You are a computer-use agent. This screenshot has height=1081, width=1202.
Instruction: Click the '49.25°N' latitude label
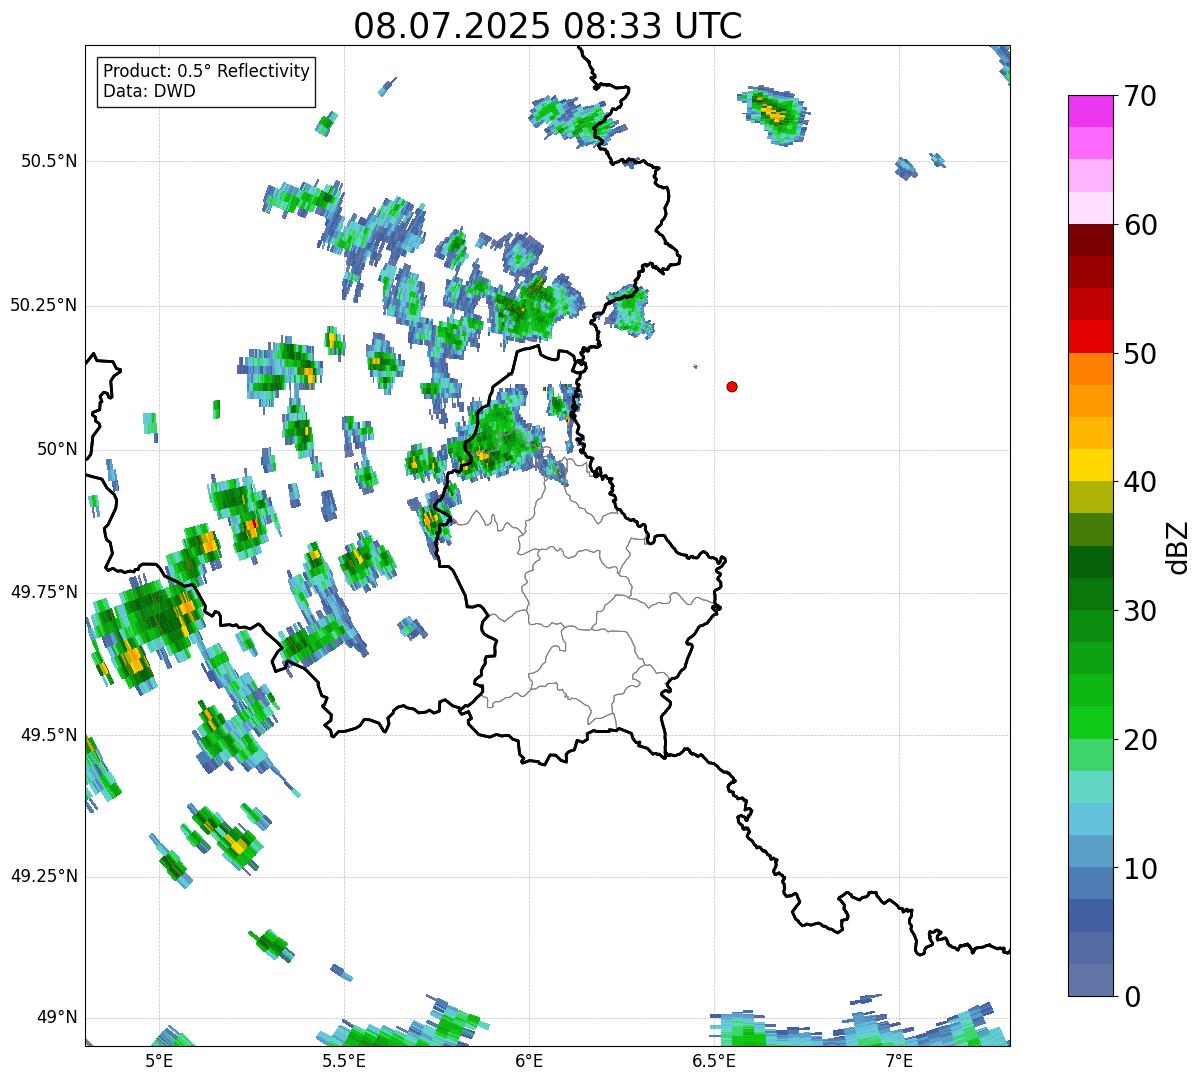(44, 876)
